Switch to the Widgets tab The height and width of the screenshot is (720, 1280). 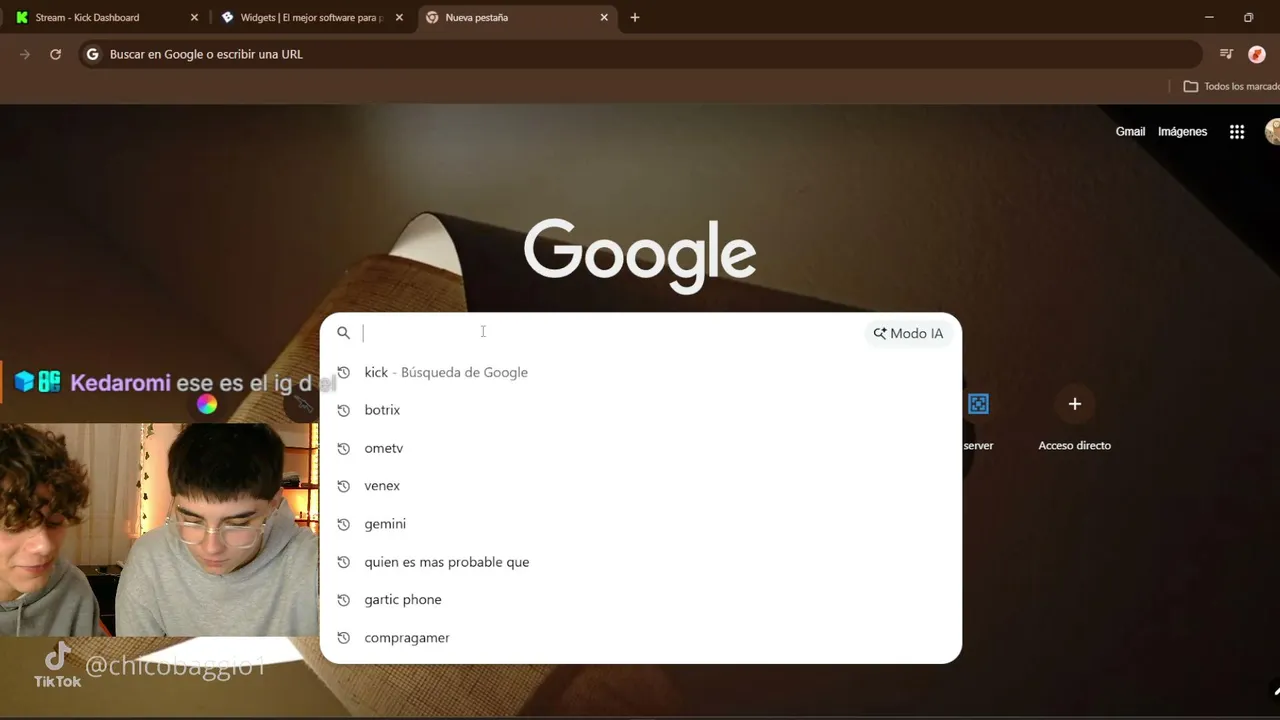click(x=312, y=17)
